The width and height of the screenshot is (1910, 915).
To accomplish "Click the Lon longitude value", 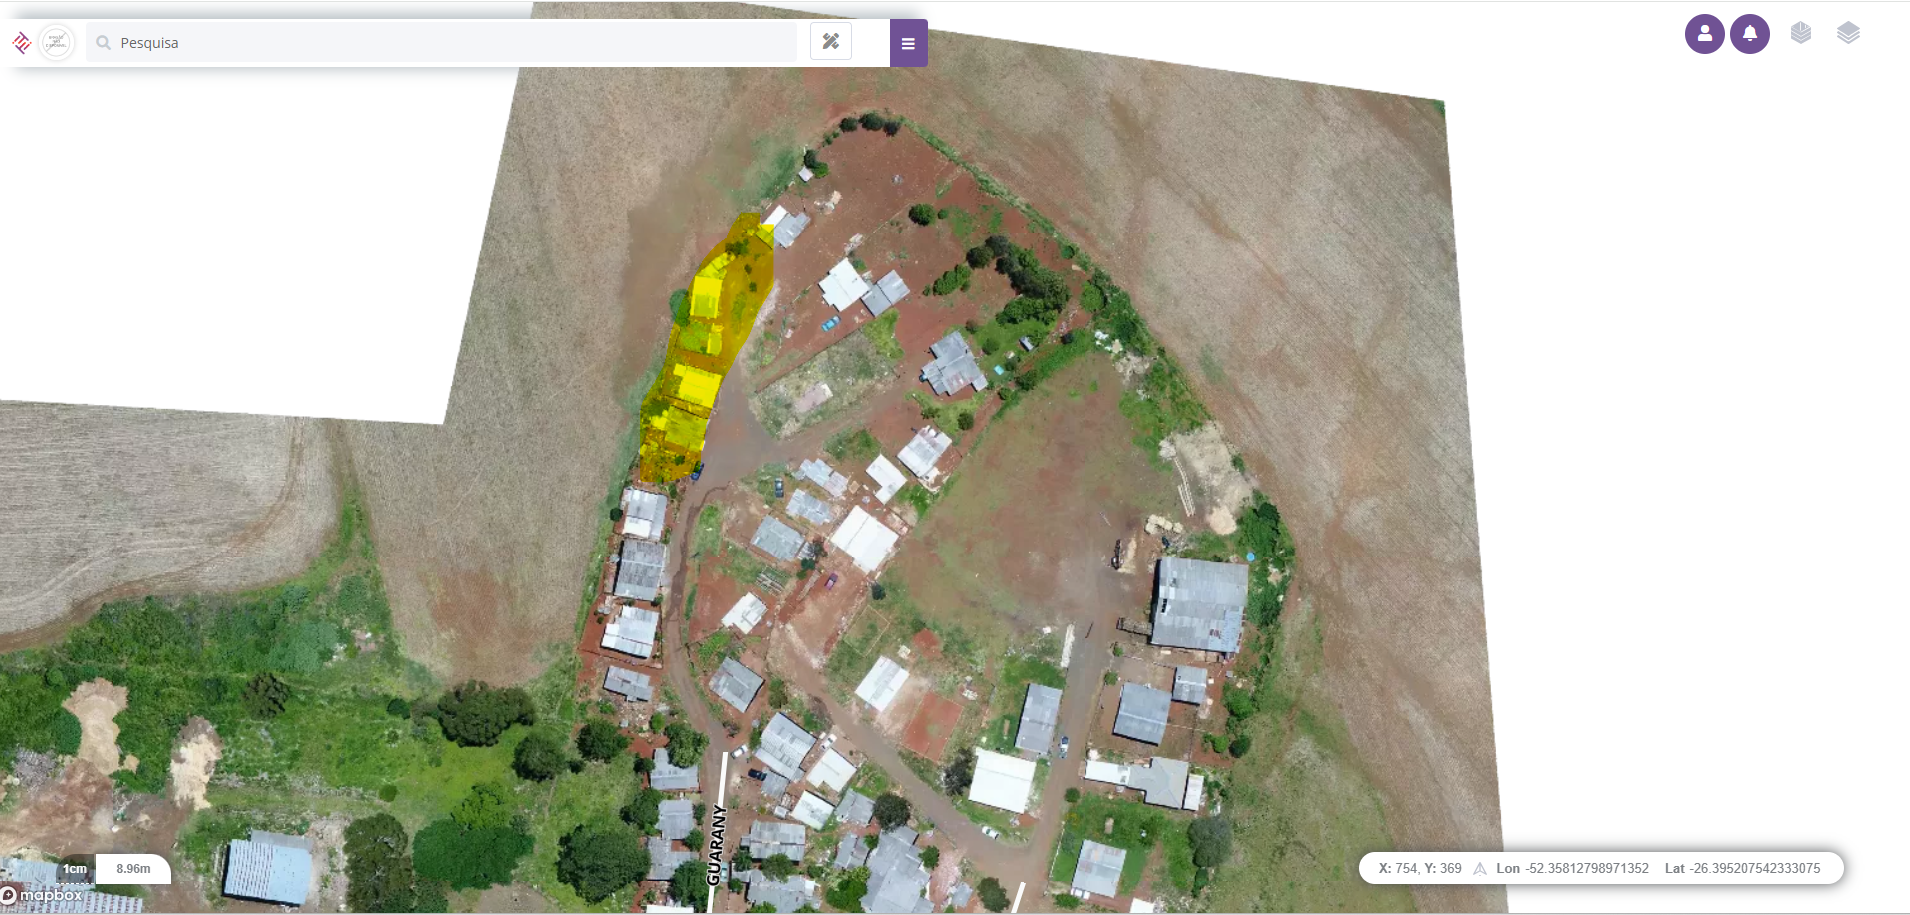I will [1572, 869].
